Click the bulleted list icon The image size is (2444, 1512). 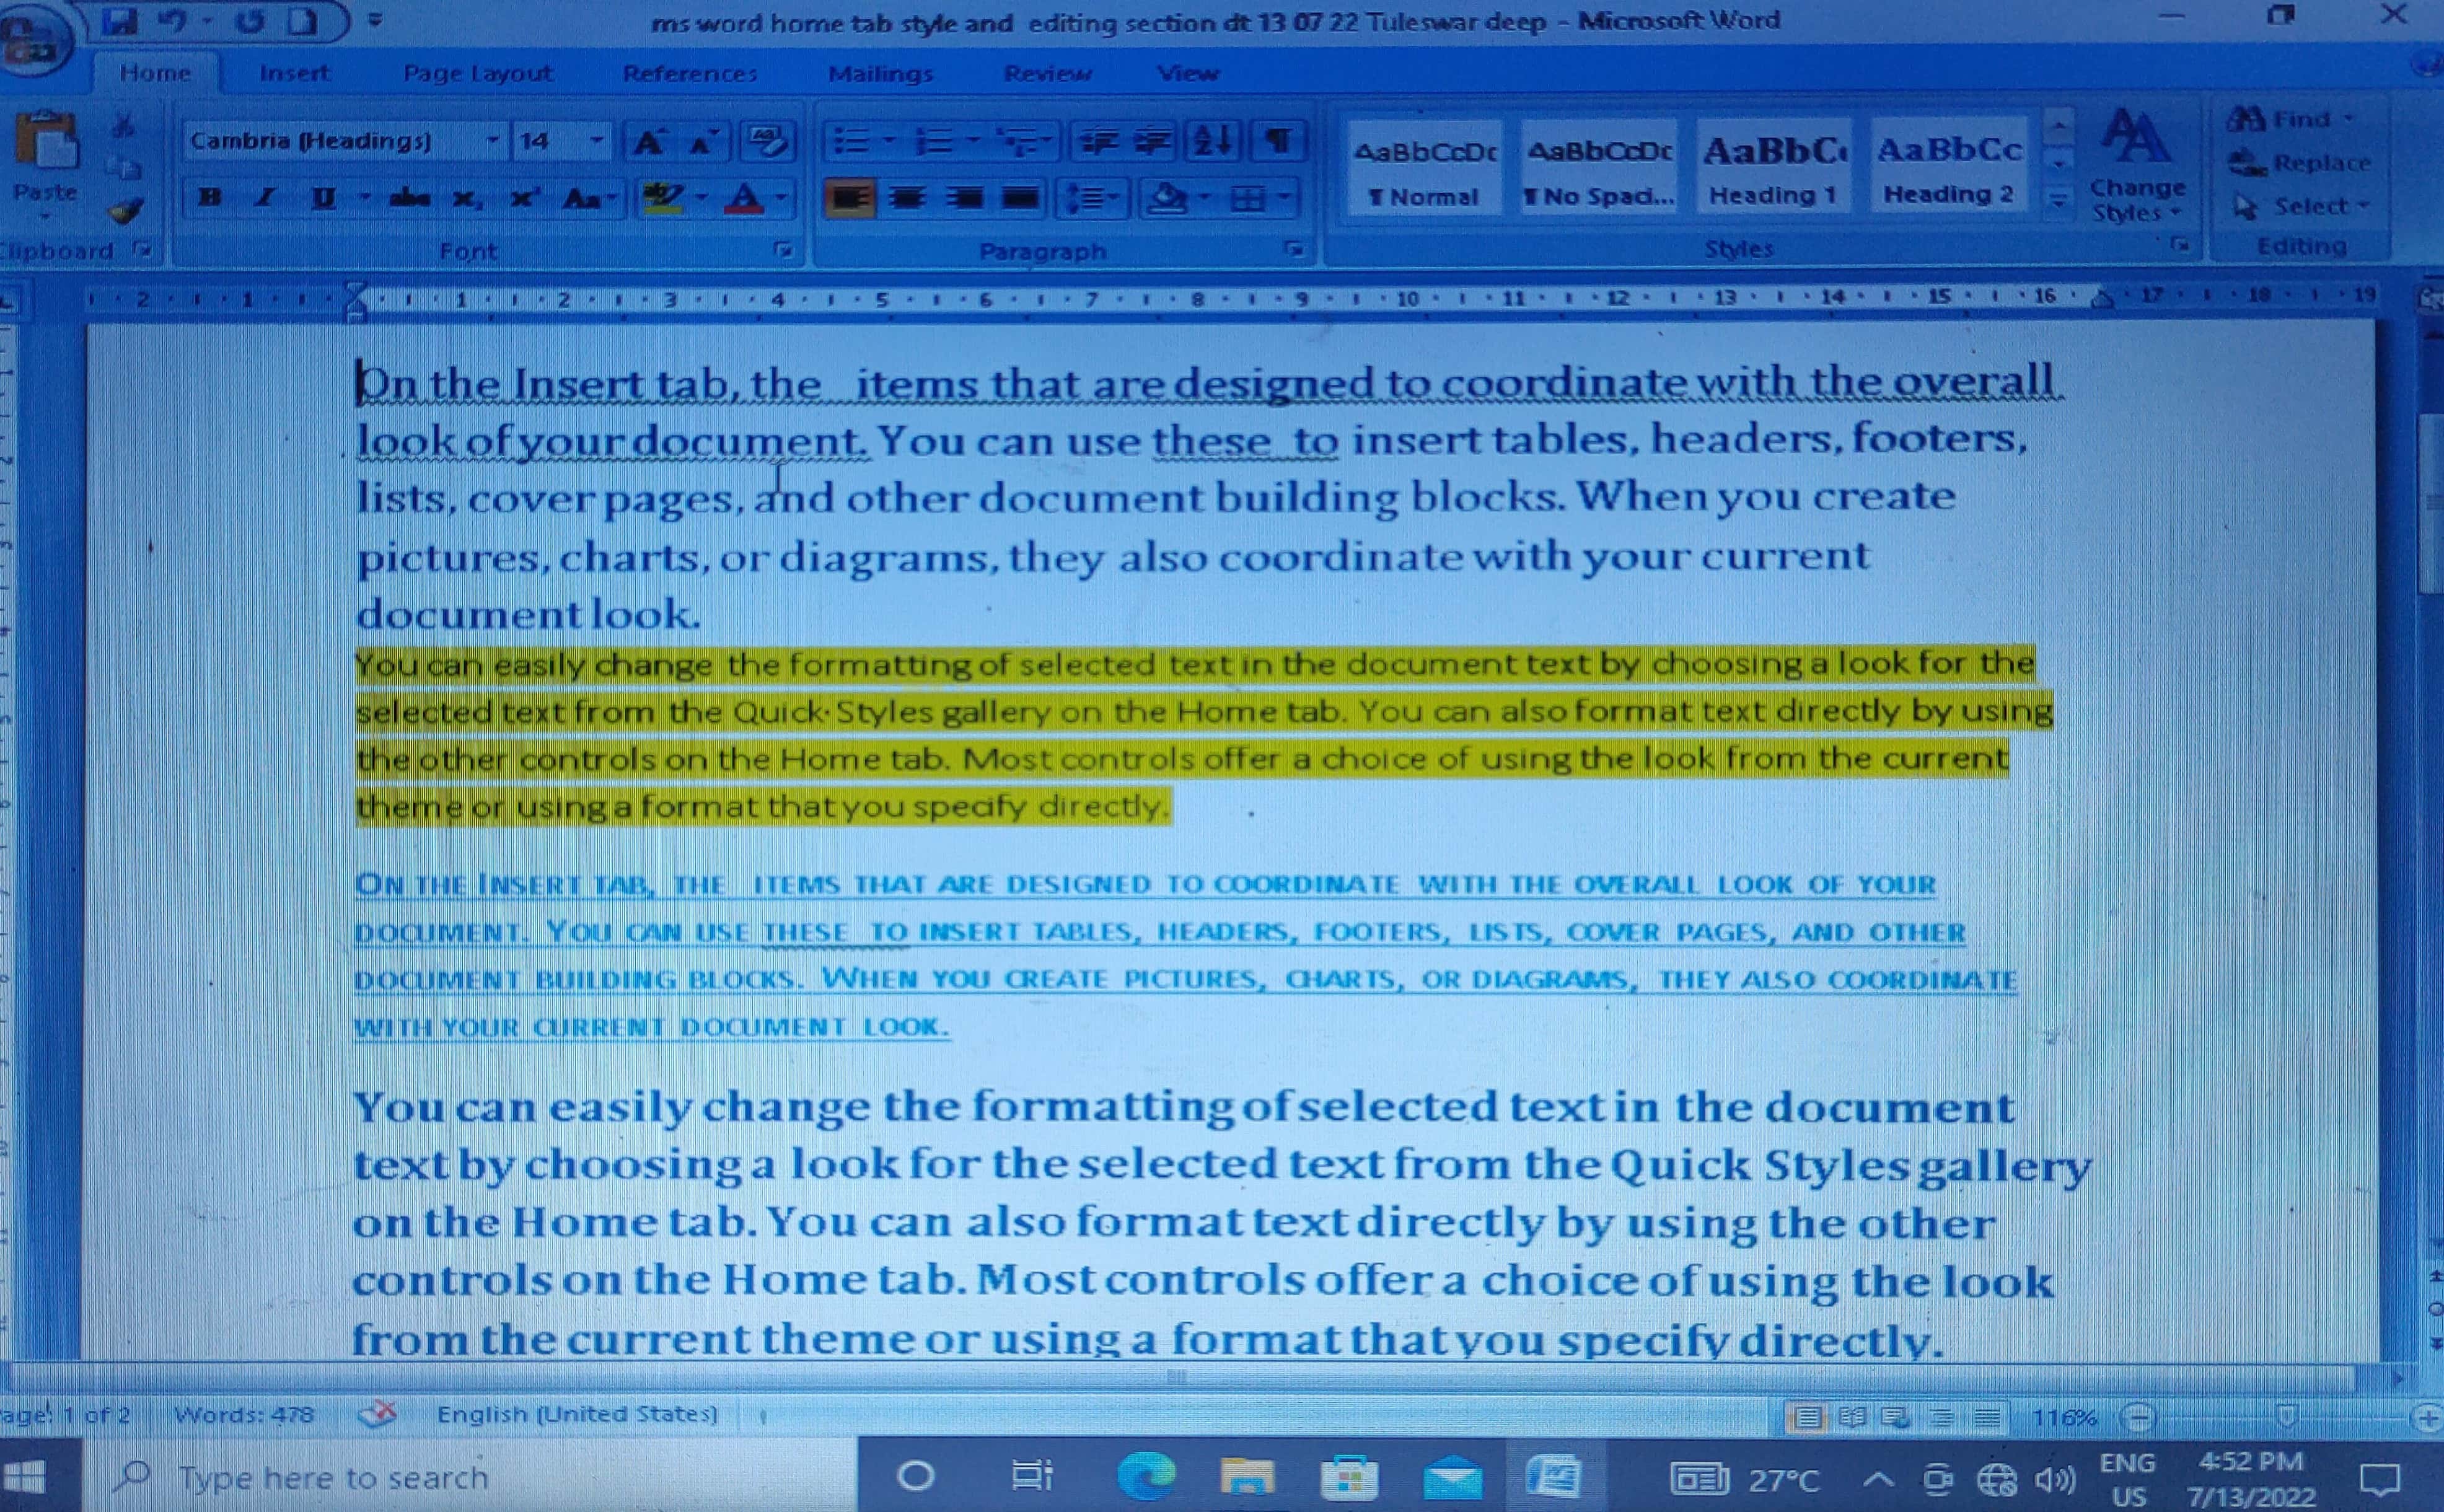coord(851,141)
